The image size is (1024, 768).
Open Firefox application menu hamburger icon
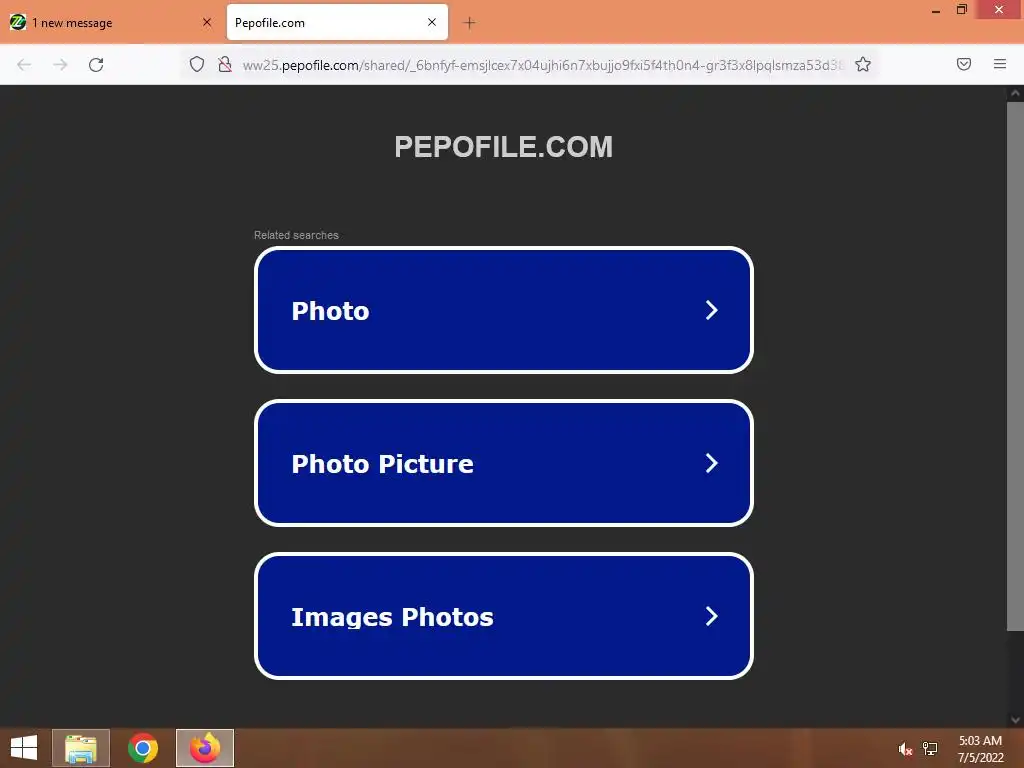click(x=999, y=64)
